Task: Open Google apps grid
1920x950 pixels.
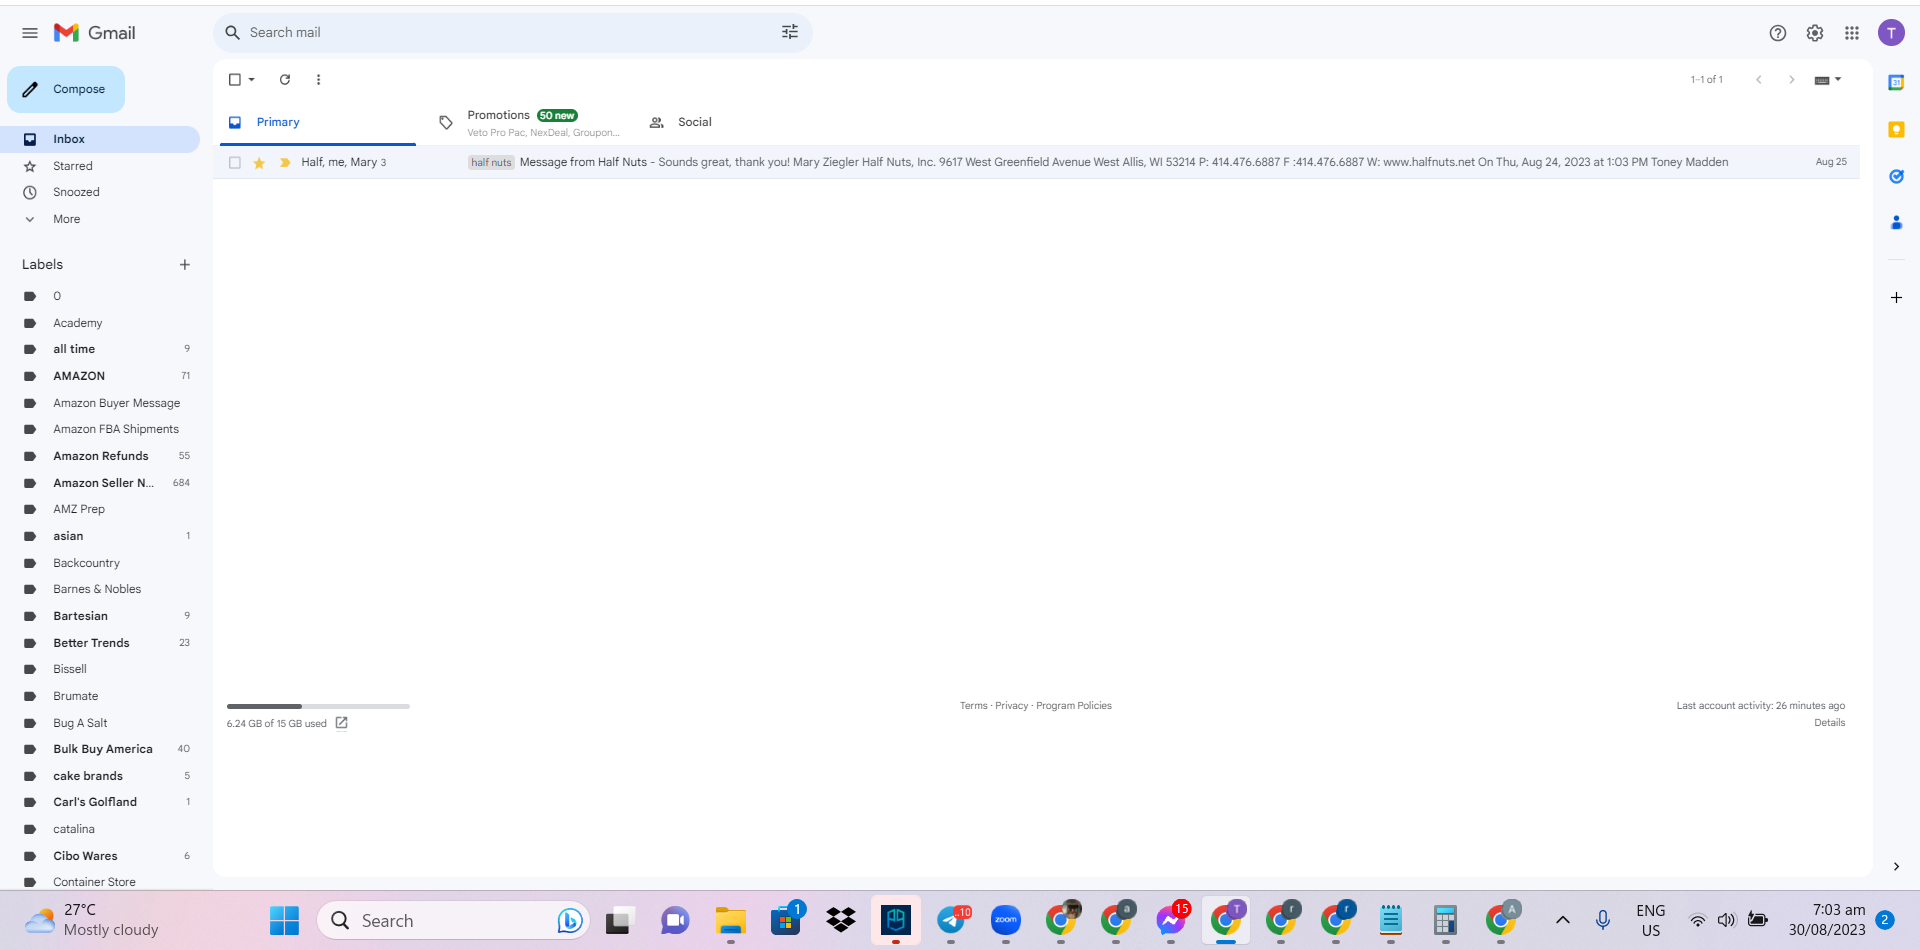Action: pyautogui.click(x=1852, y=33)
